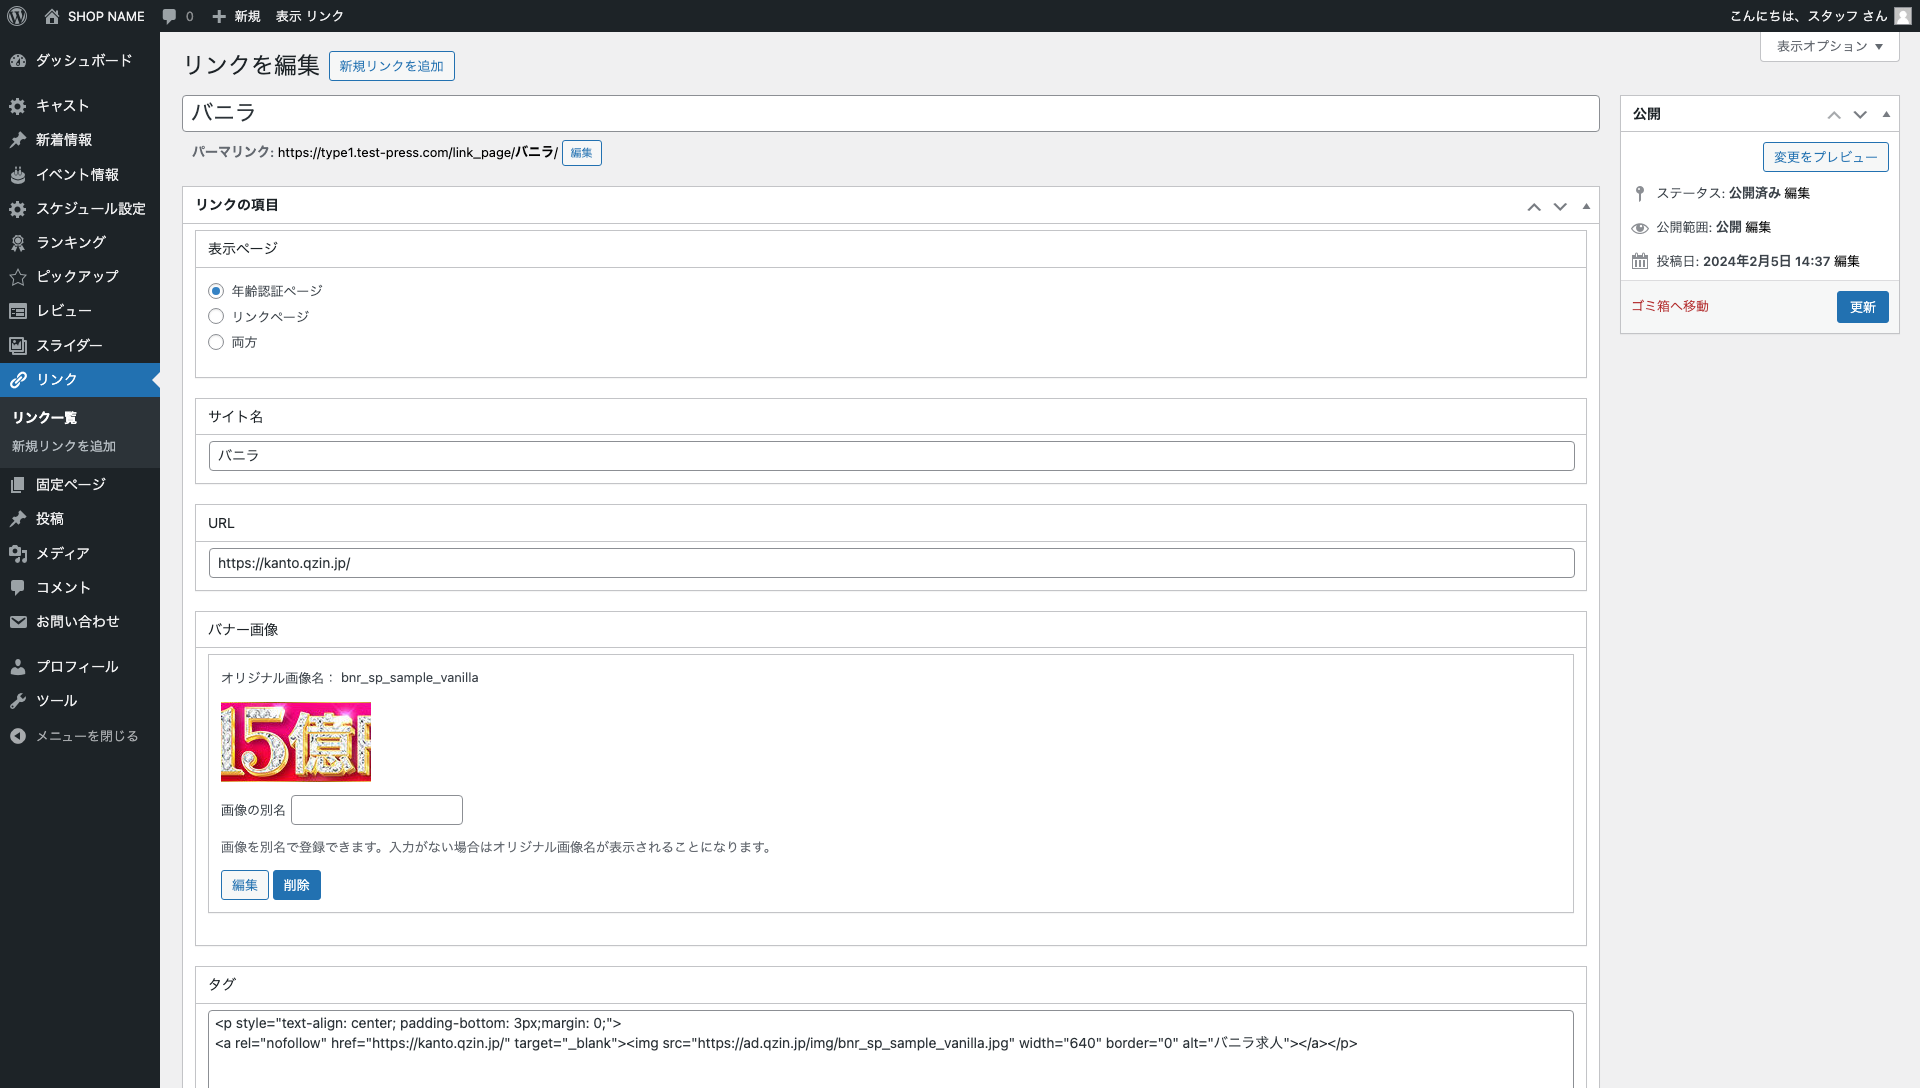Click the blue 更新 button

1862,307
